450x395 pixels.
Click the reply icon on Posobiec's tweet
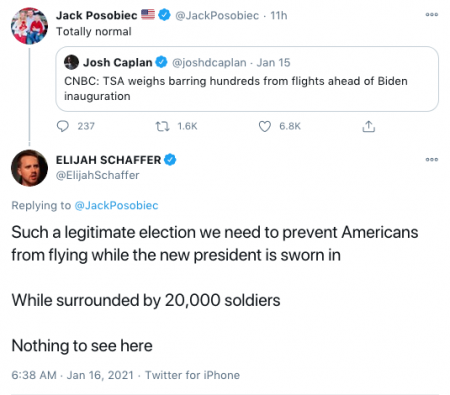tap(63, 126)
